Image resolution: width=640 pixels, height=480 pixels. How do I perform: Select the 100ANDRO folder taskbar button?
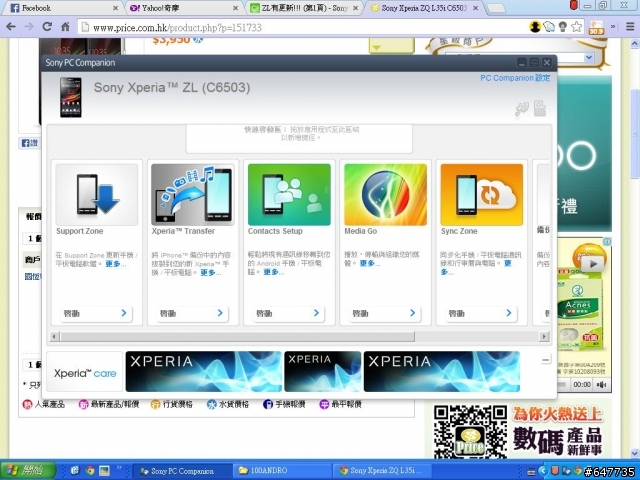(282, 471)
